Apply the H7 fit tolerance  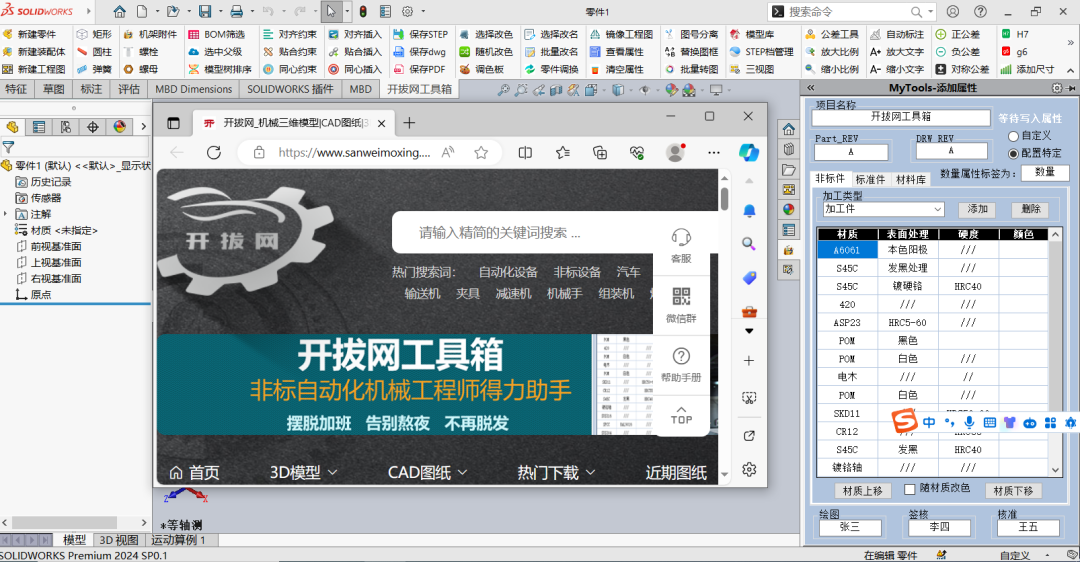click(1015, 34)
